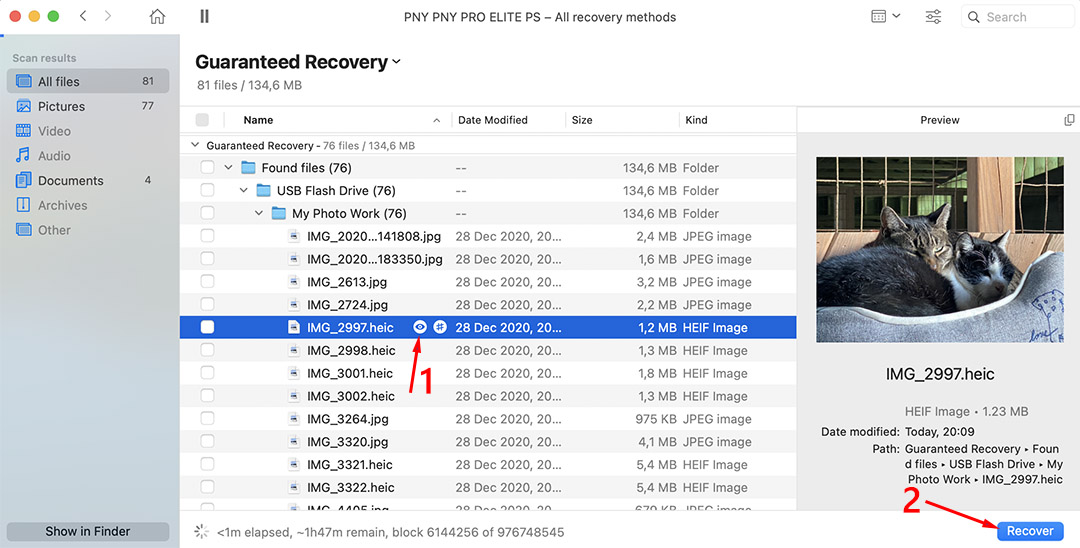Image resolution: width=1080 pixels, height=548 pixels.
Task: Click the Home icon in toolbar
Action: (157, 17)
